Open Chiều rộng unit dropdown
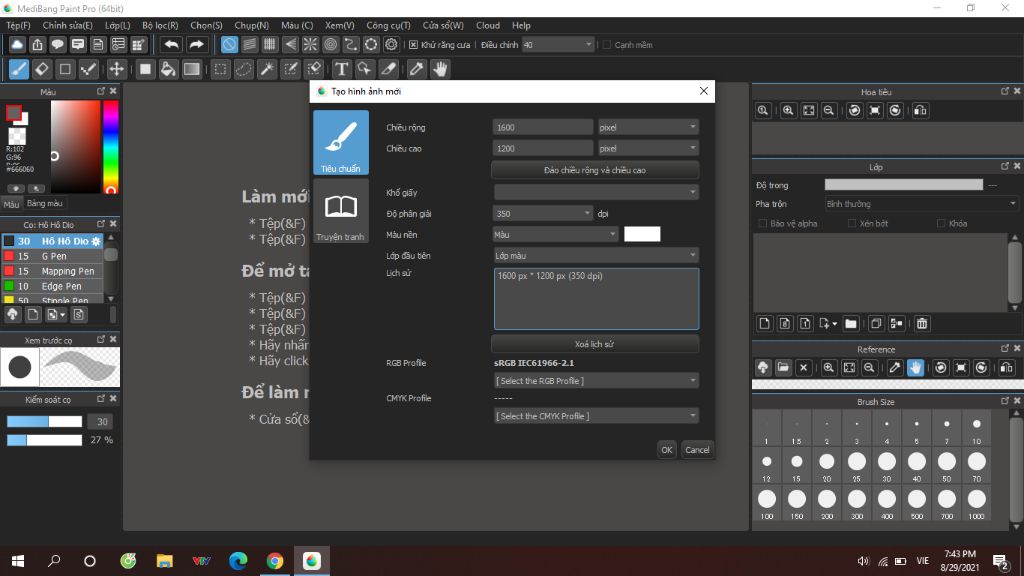This screenshot has height=576, width=1024. pos(648,127)
